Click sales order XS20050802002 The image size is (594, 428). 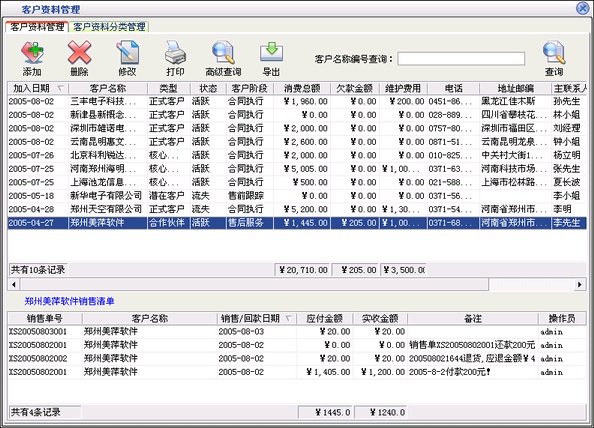(38, 358)
